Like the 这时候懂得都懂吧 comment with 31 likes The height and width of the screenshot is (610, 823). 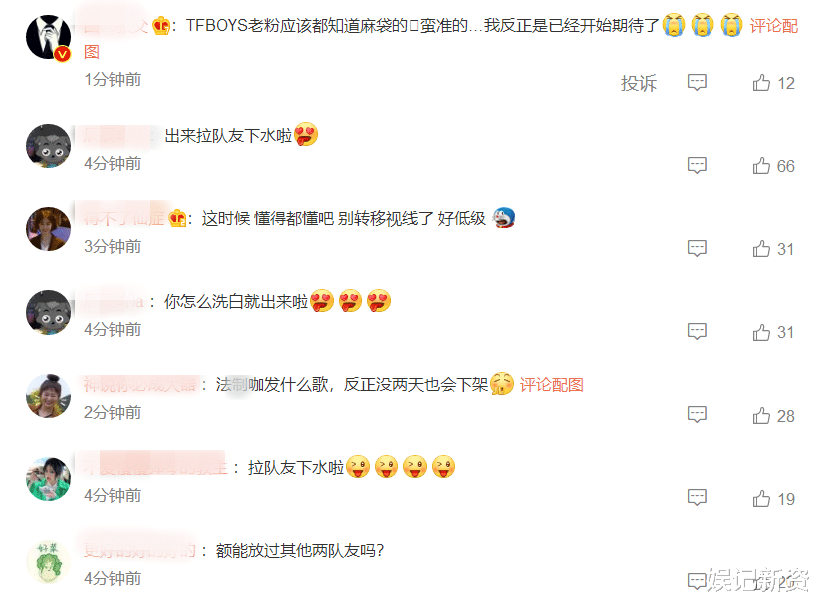[x=761, y=249]
